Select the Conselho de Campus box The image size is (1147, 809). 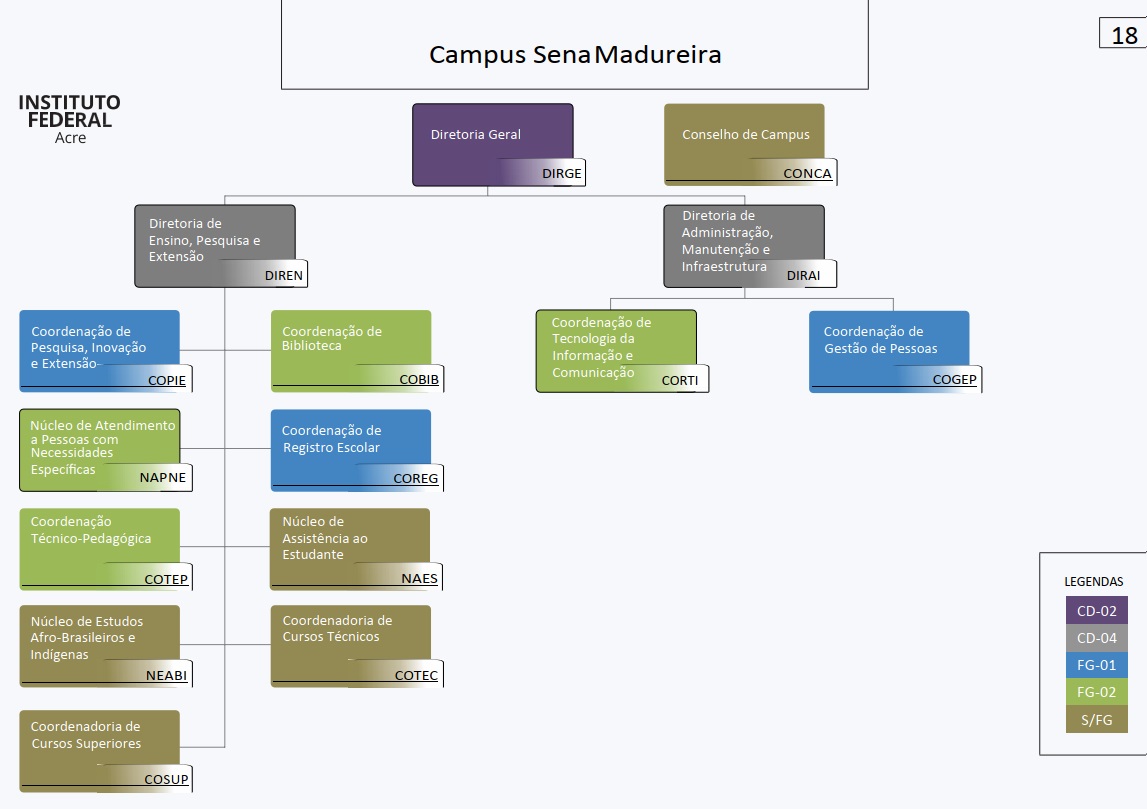(x=745, y=144)
